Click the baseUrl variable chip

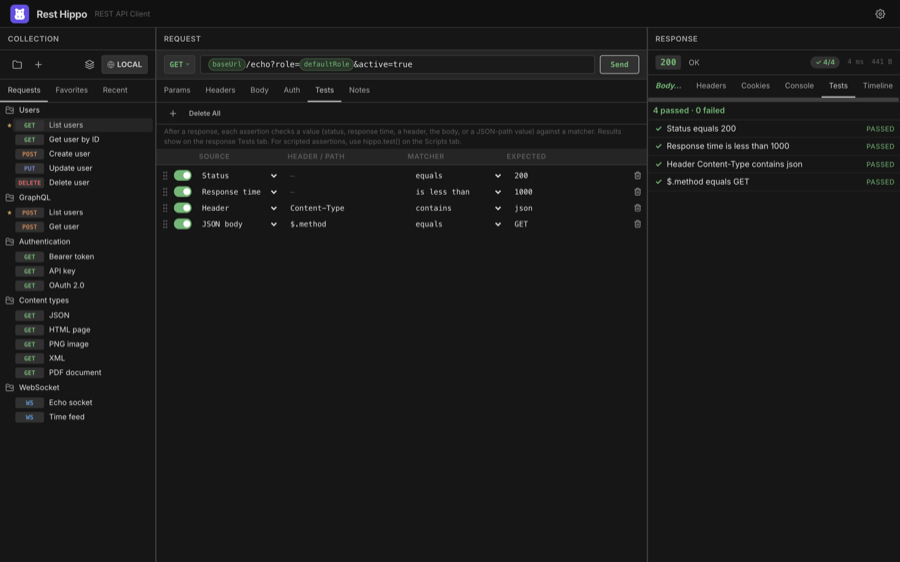(x=227, y=64)
